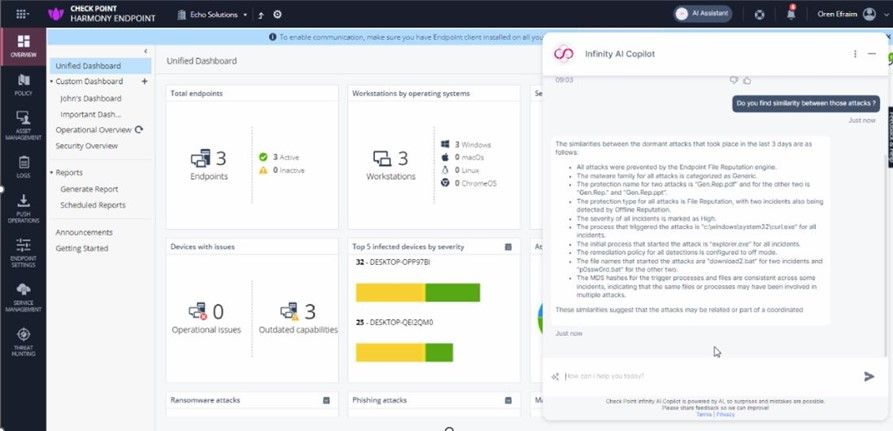The image size is (893, 431).
Task: Click info icon in the top banner
Action: [x=272, y=37]
